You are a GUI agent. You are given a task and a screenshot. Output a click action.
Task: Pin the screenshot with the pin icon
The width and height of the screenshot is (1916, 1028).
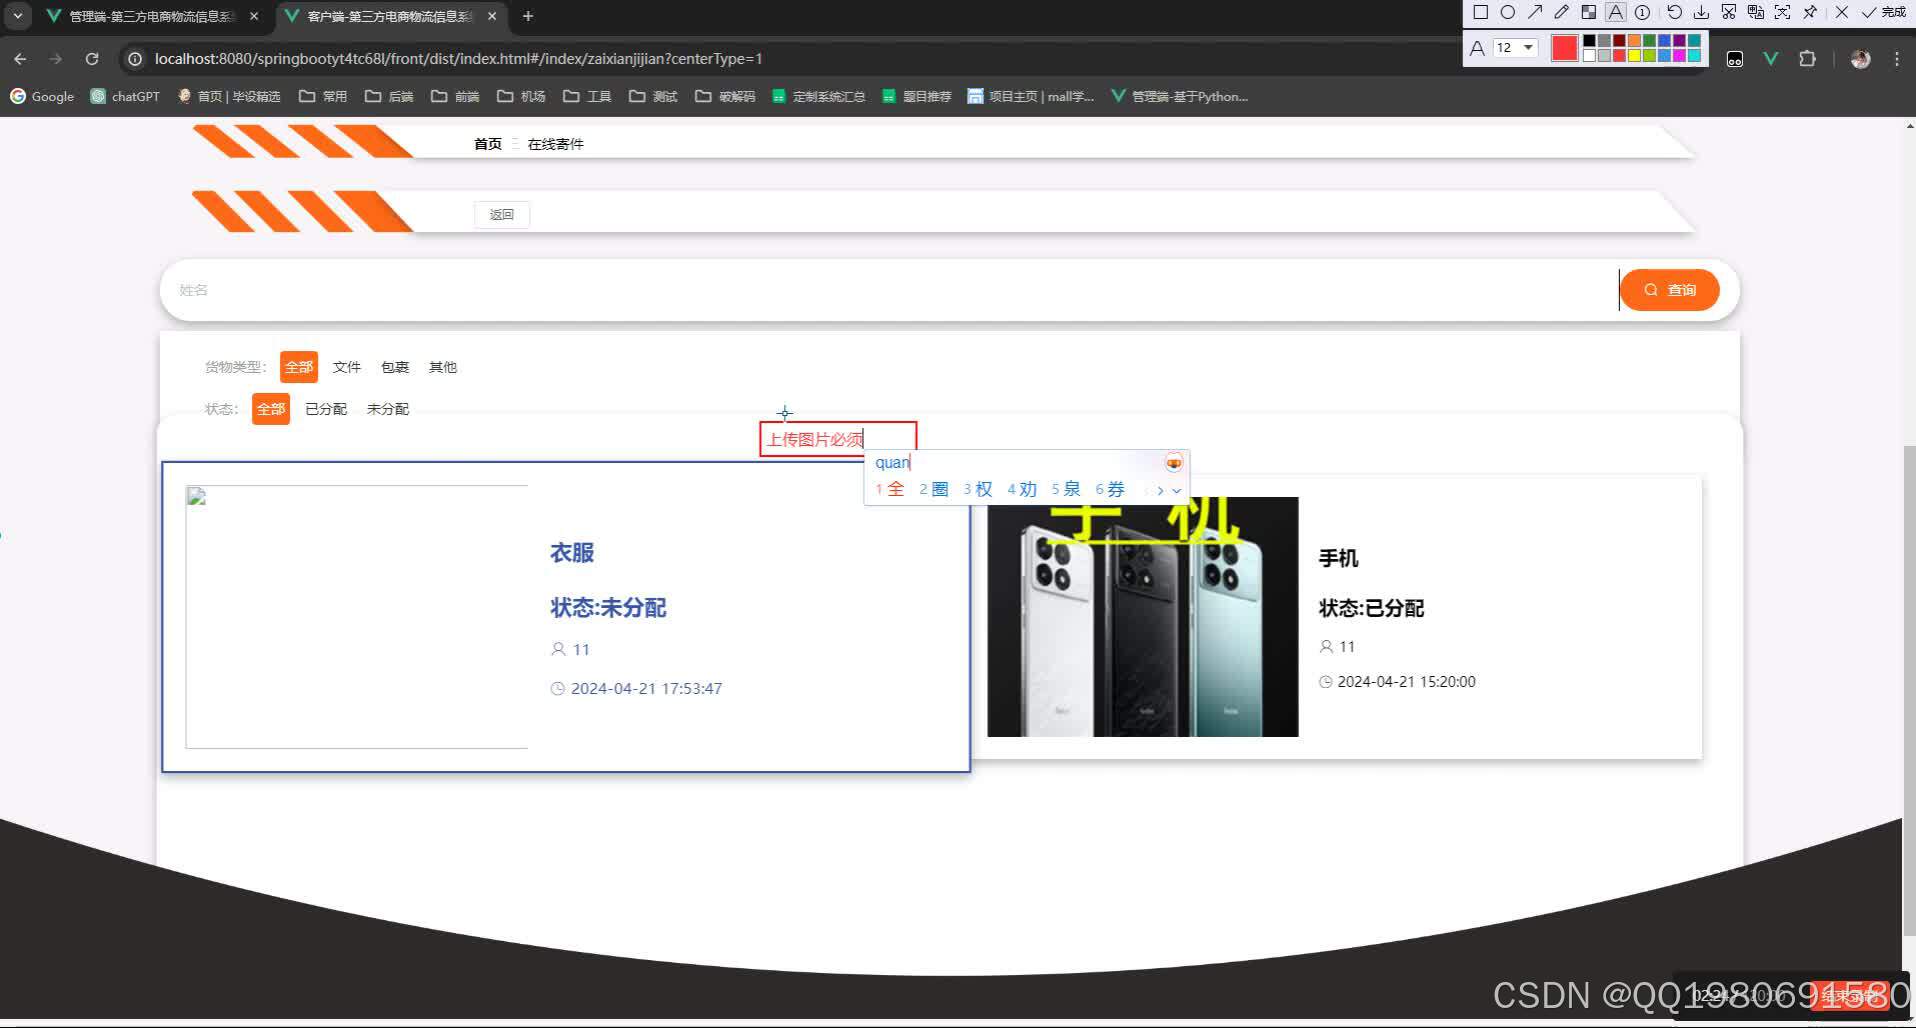(x=1810, y=13)
